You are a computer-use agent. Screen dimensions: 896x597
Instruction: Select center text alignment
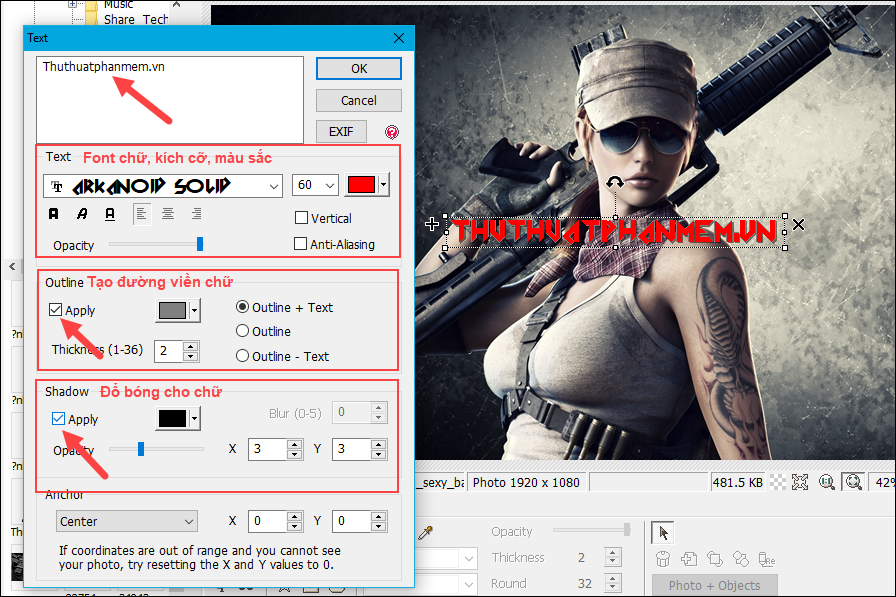(x=167, y=213)
